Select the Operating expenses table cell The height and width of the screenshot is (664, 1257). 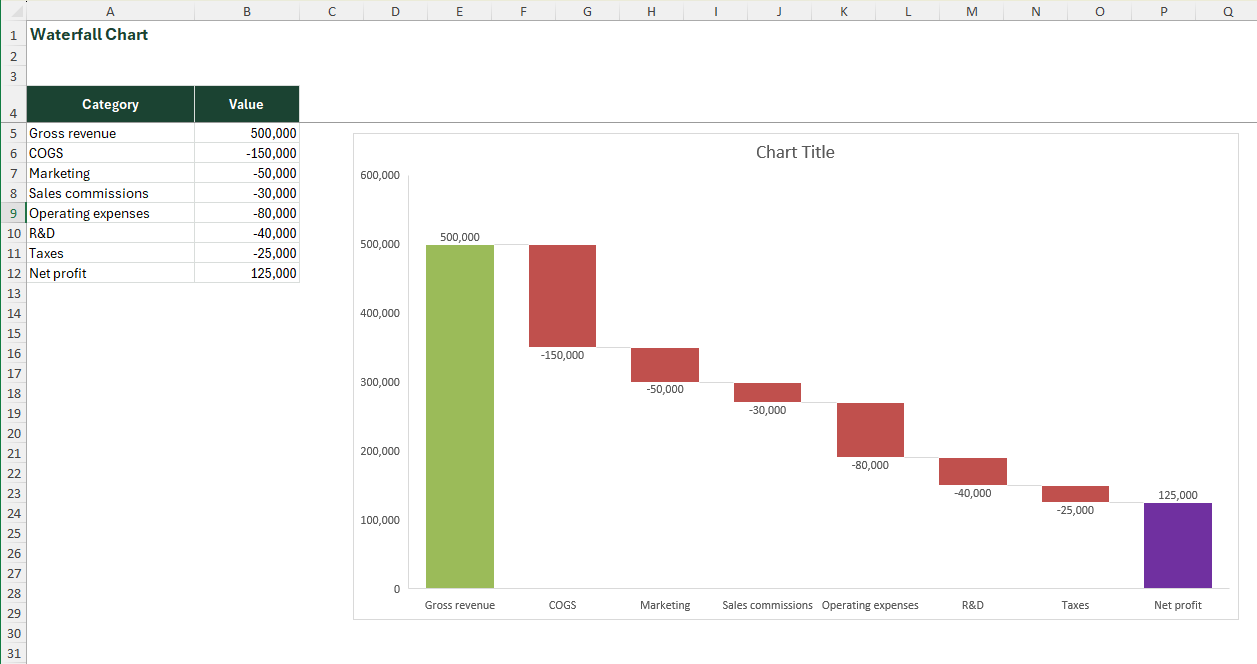pyautogui.click(x=110, y=213)
